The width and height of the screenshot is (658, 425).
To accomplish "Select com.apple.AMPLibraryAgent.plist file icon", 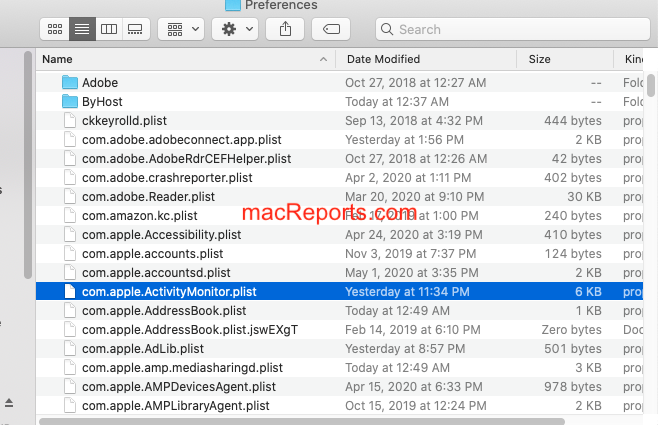I will coord(70,406).
